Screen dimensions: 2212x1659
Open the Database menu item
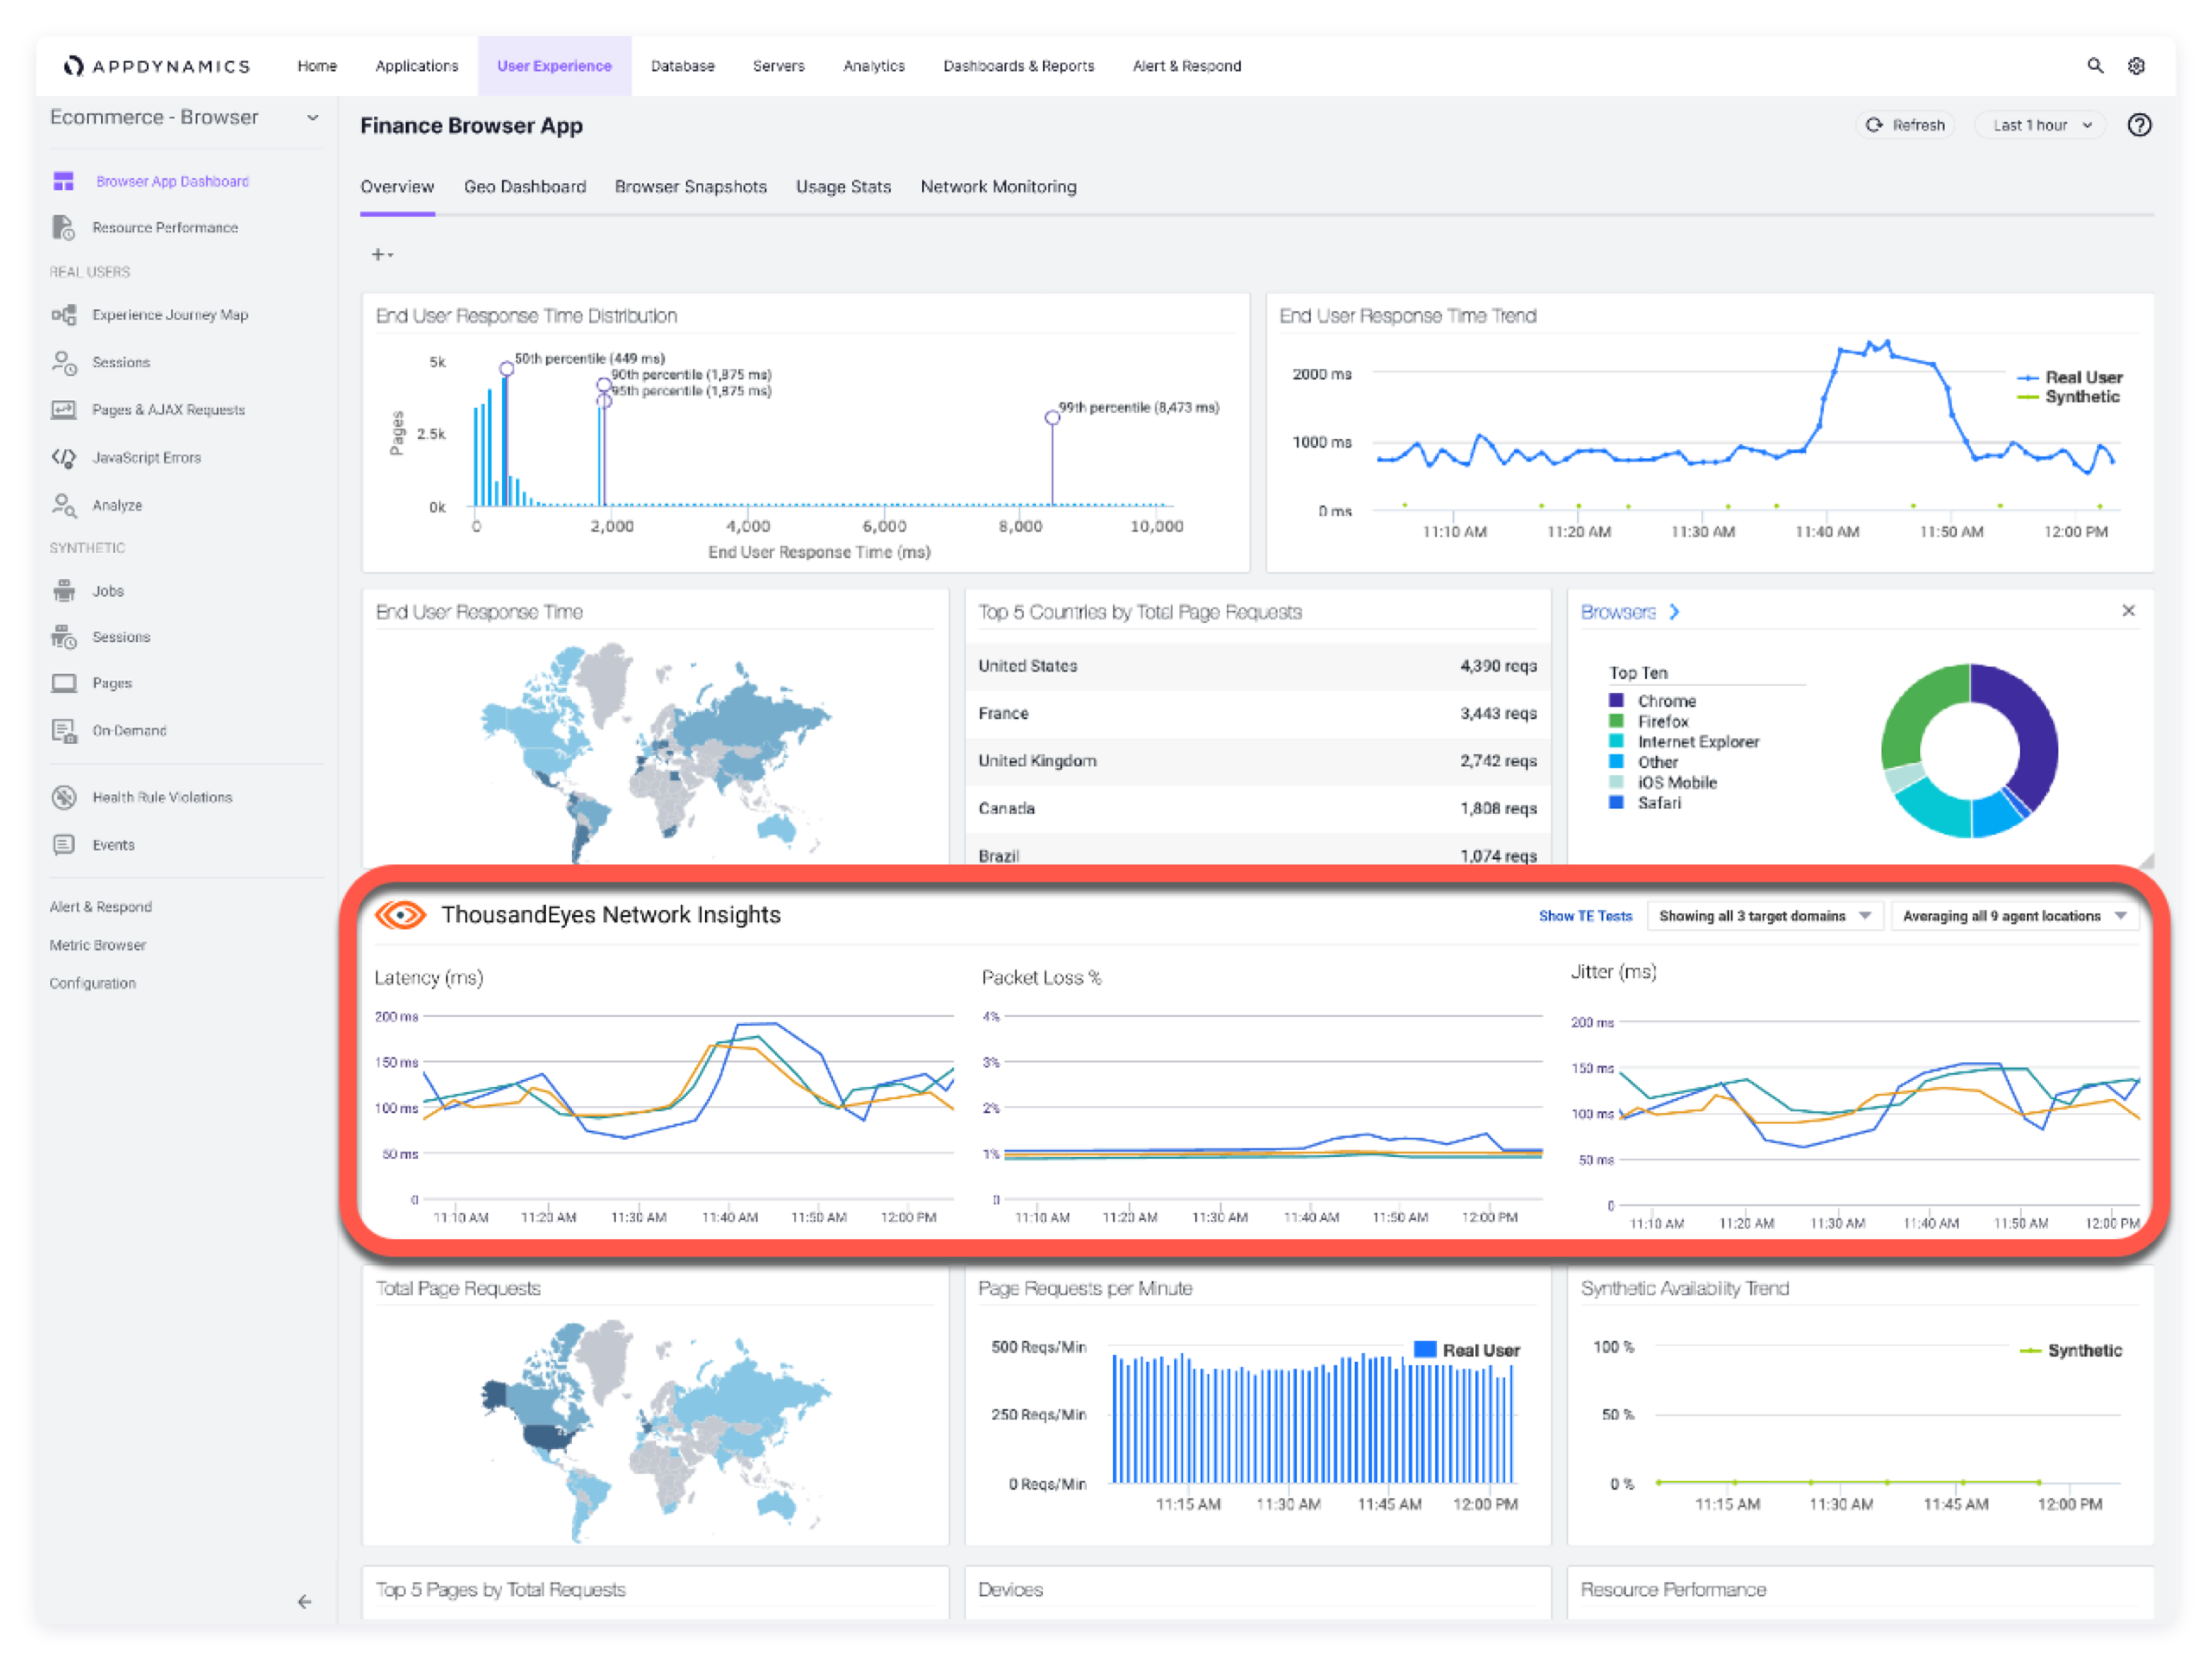pos(683,66)
